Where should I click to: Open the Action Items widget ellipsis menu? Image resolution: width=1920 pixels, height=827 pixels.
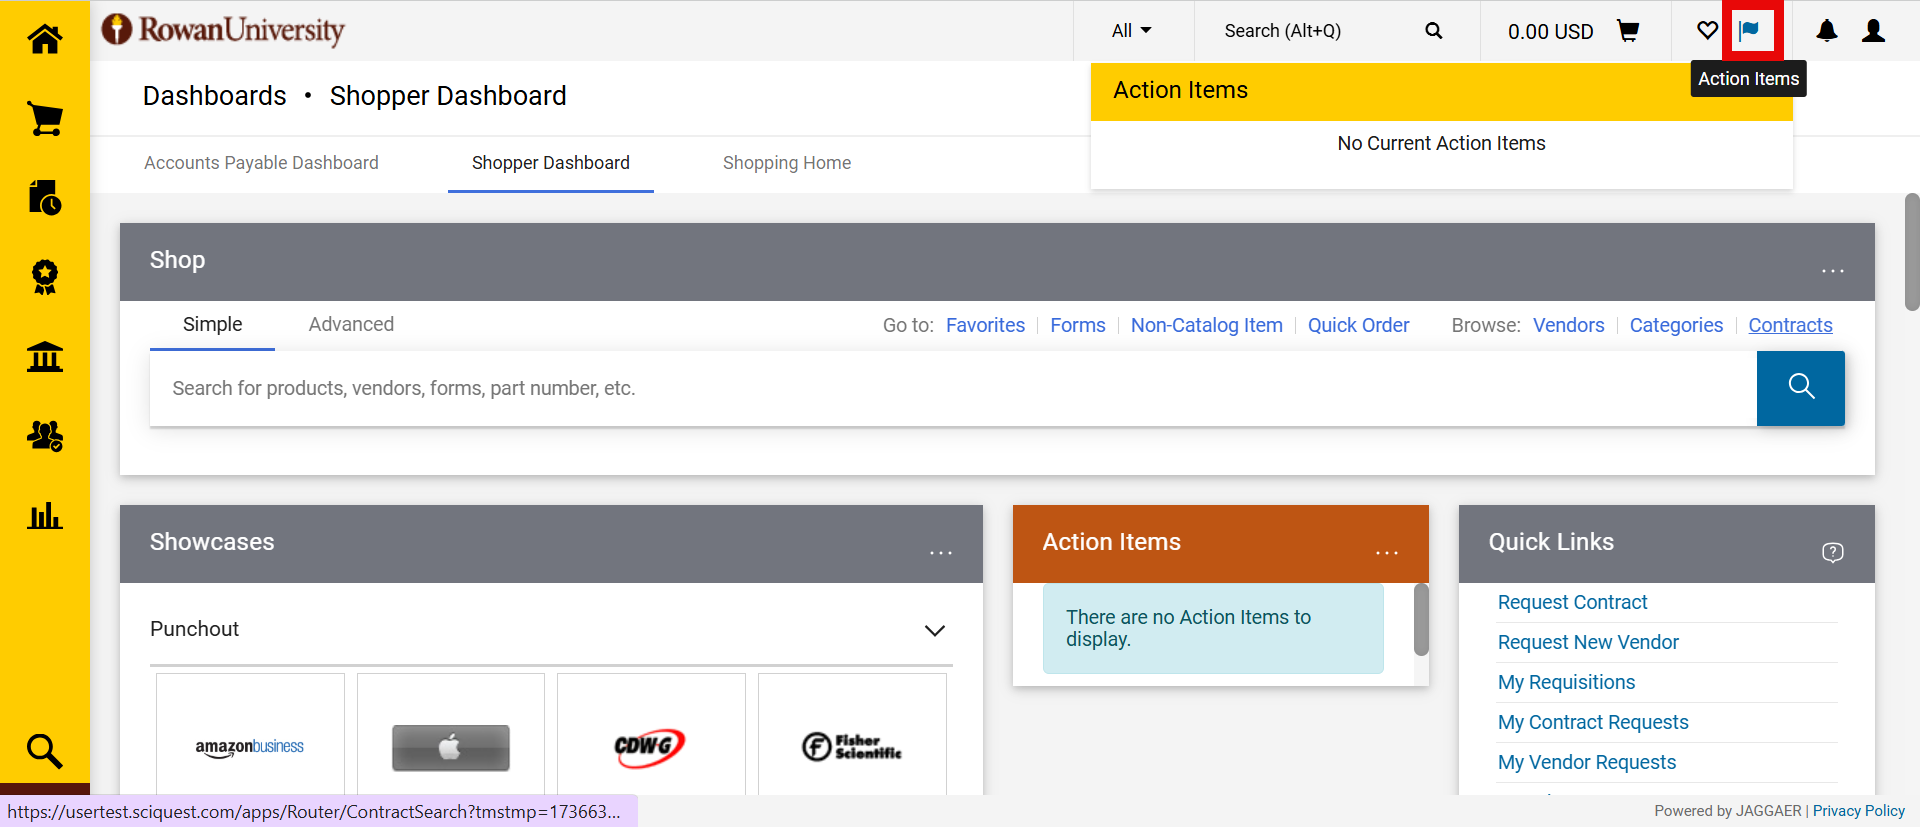(1386, 553)
